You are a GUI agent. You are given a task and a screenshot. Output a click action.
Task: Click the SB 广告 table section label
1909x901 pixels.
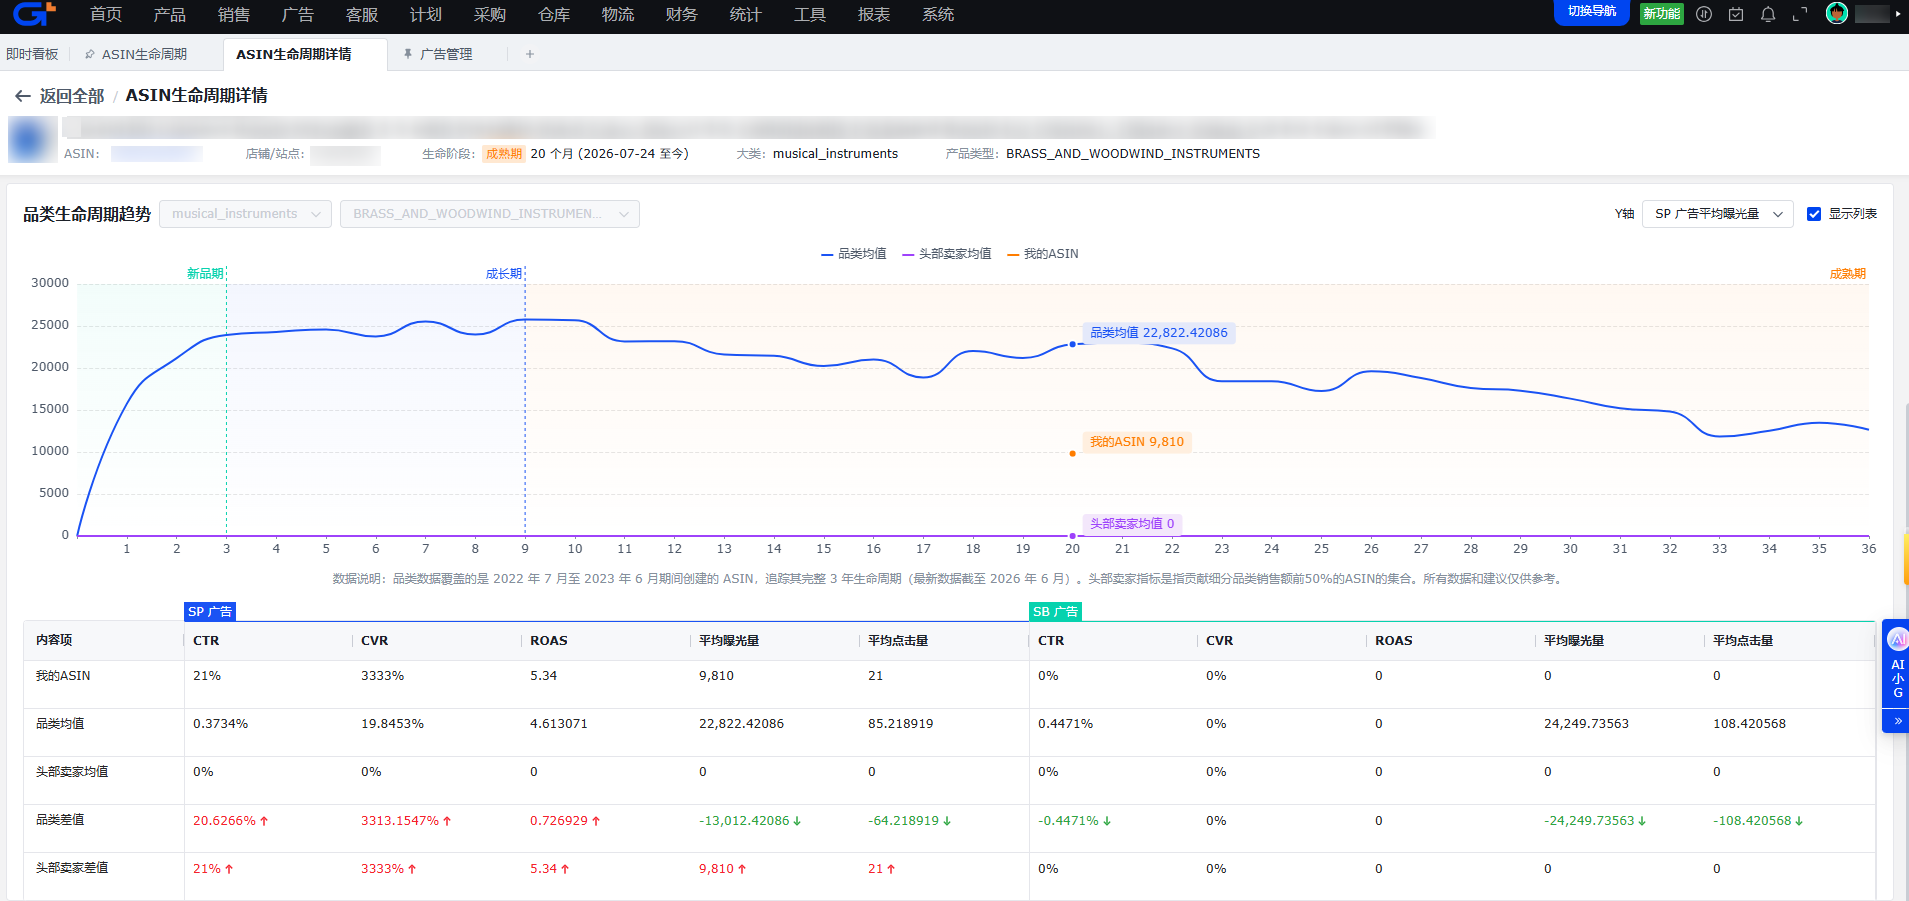click(x=1055, y=611)
